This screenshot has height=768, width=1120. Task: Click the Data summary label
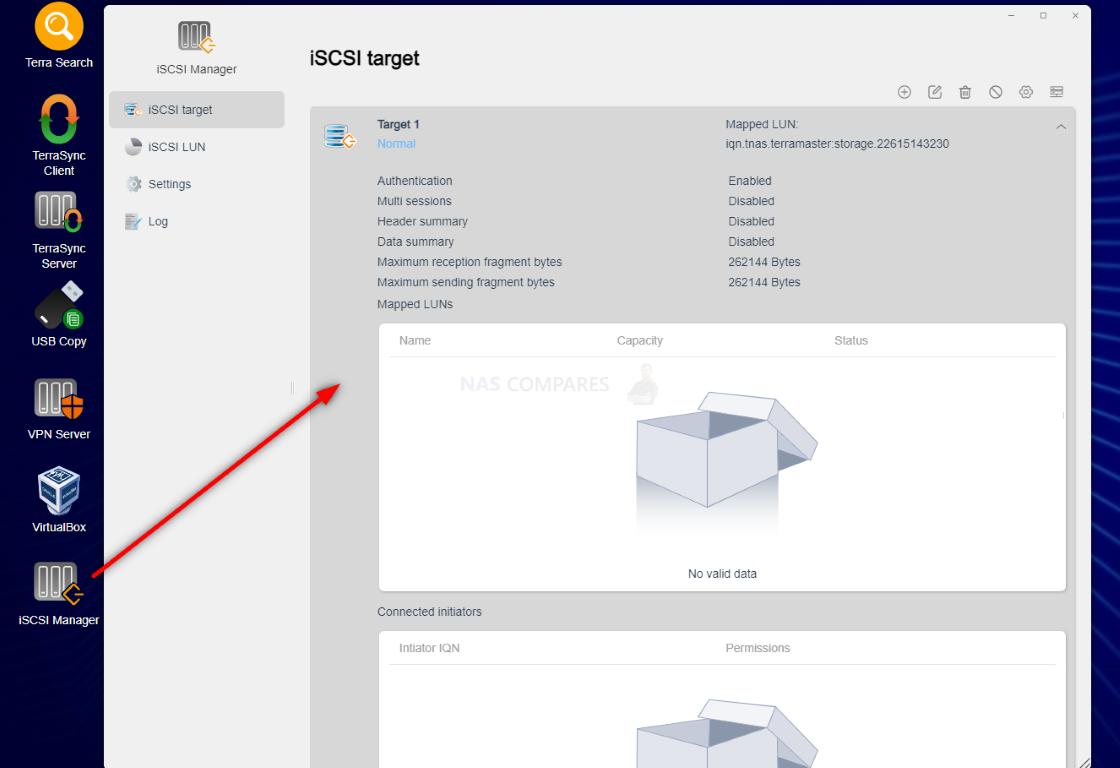pyautogui.click(x=415, y=241)
